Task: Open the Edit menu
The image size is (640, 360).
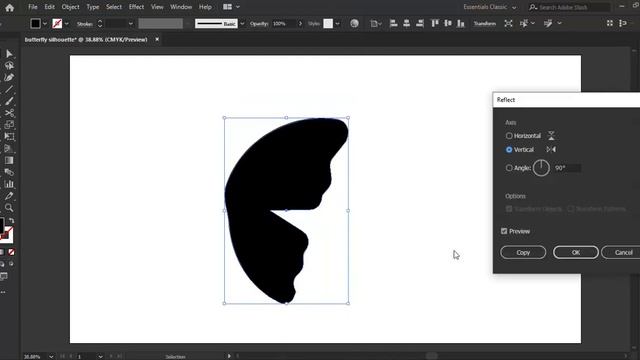Action: click(49, 7)
